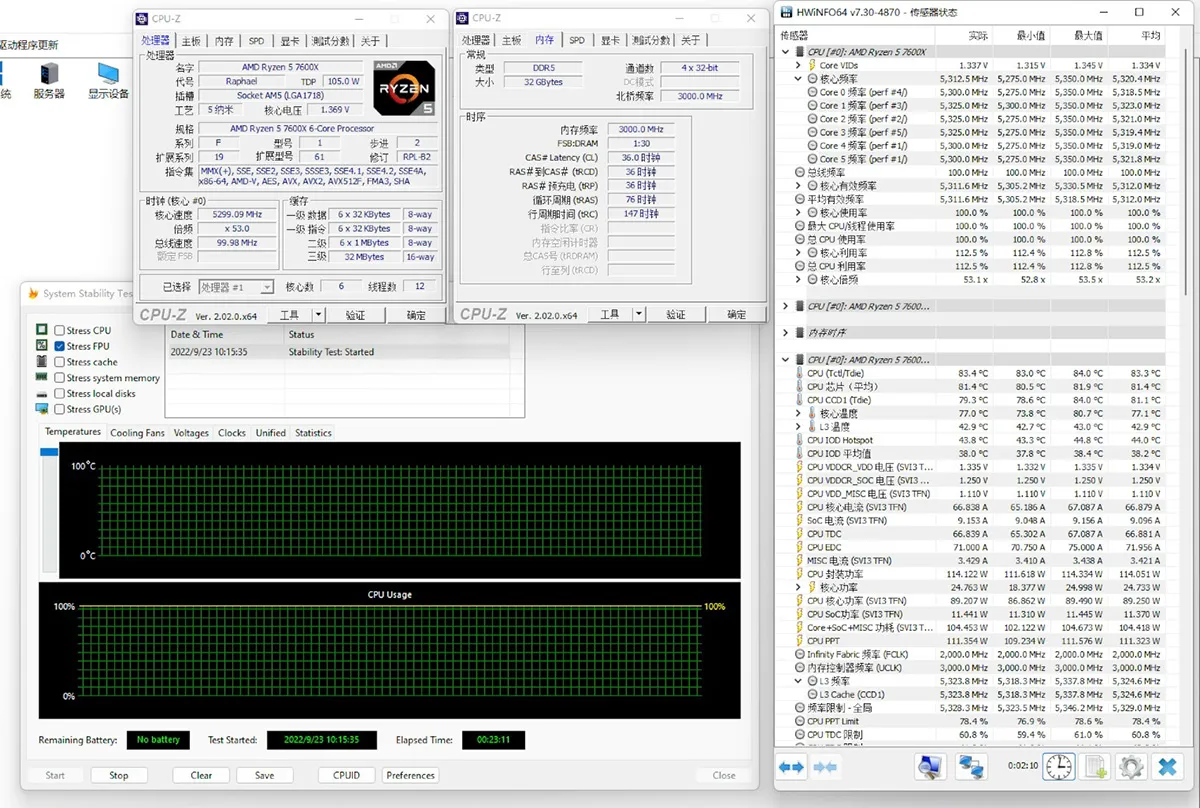1200x808 pixels.
Task: Click 确定 button in memory CPU-Z
Action: click(736, 314)
